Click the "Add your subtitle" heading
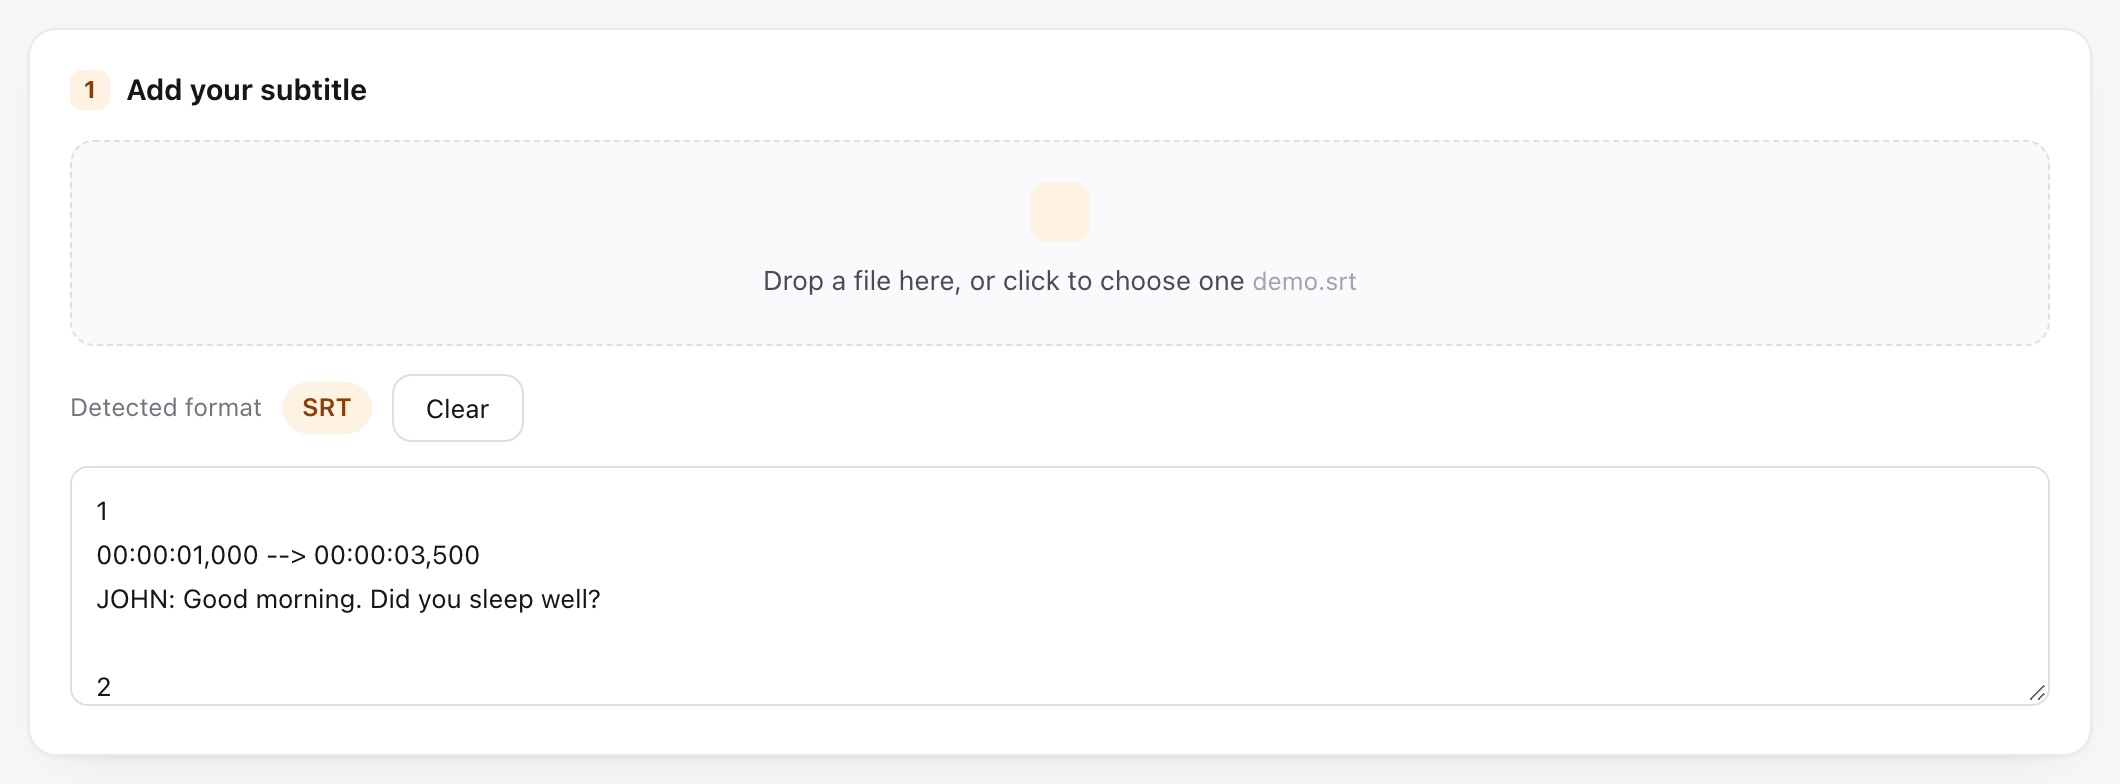Screen dimensions: 2120x784 click(x=246, y=90)
